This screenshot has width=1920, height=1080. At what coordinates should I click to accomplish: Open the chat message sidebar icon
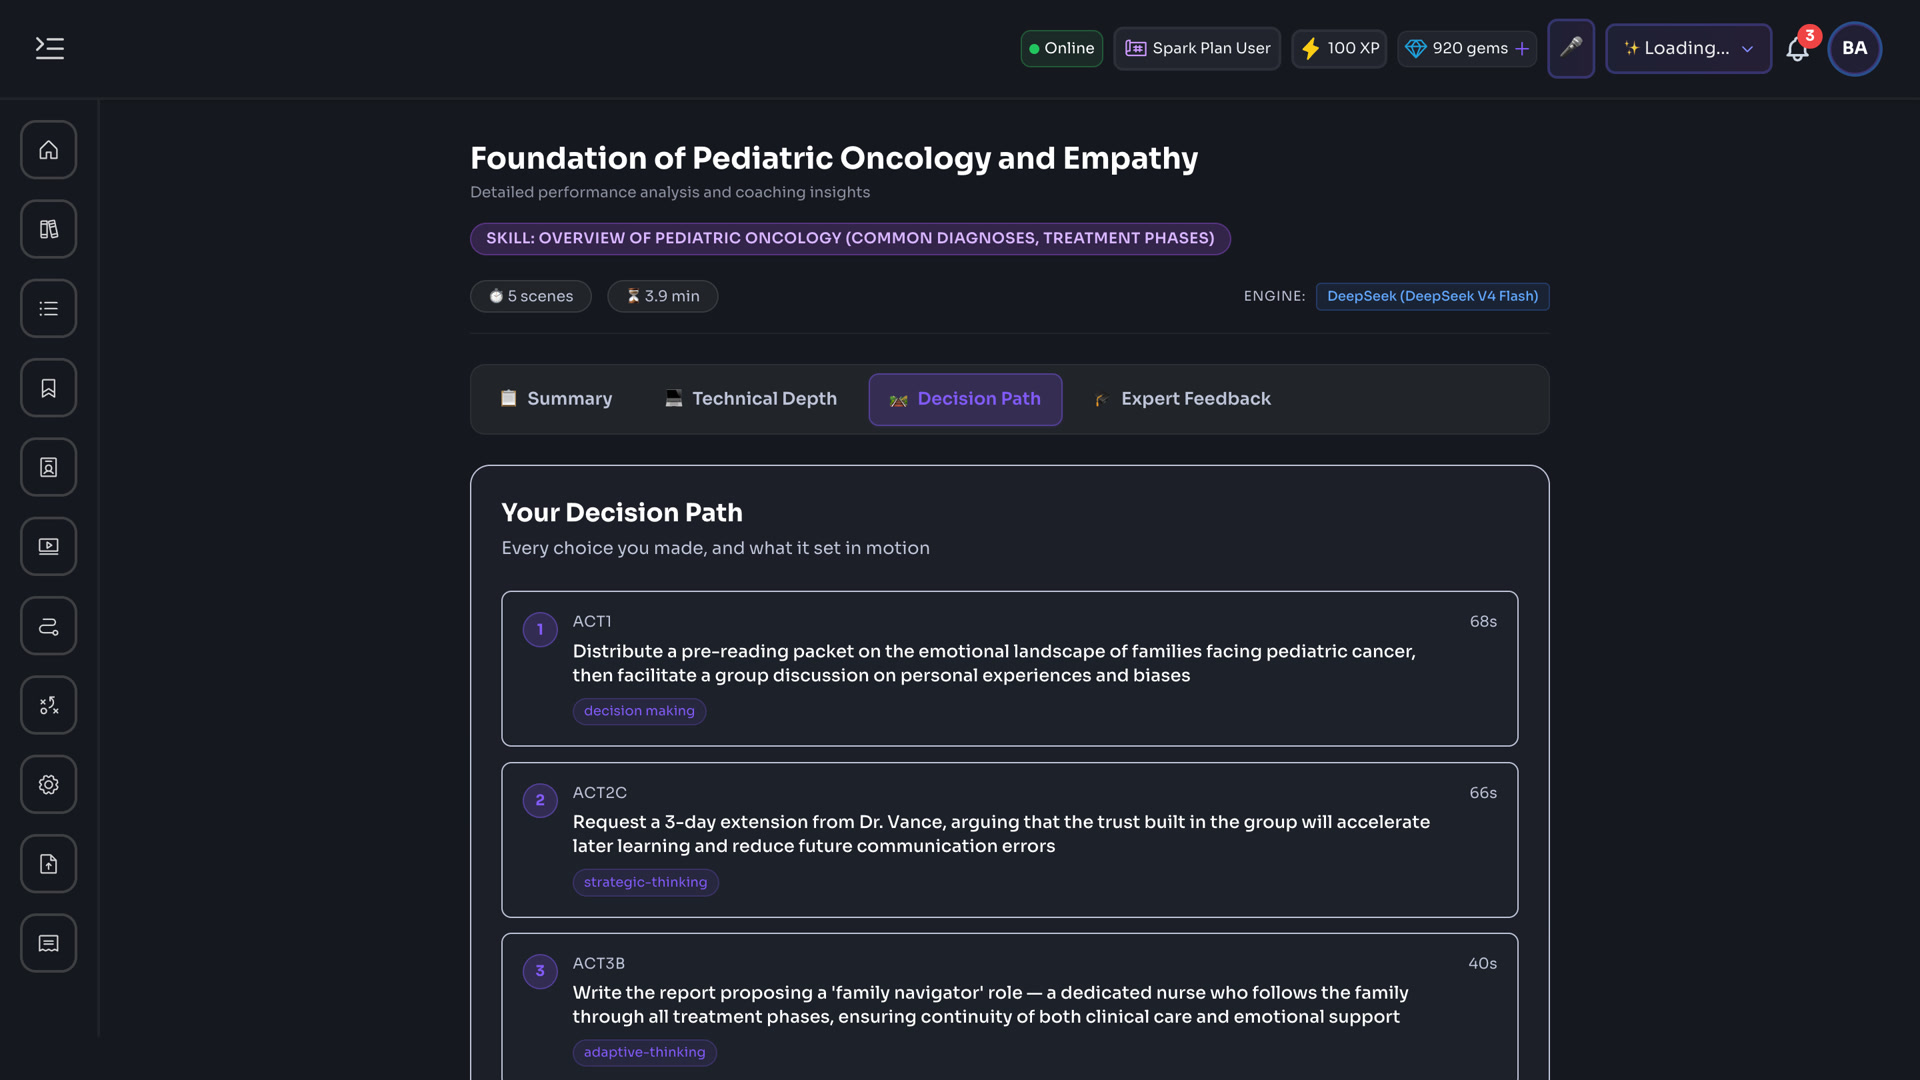click(x=48, y=943)
